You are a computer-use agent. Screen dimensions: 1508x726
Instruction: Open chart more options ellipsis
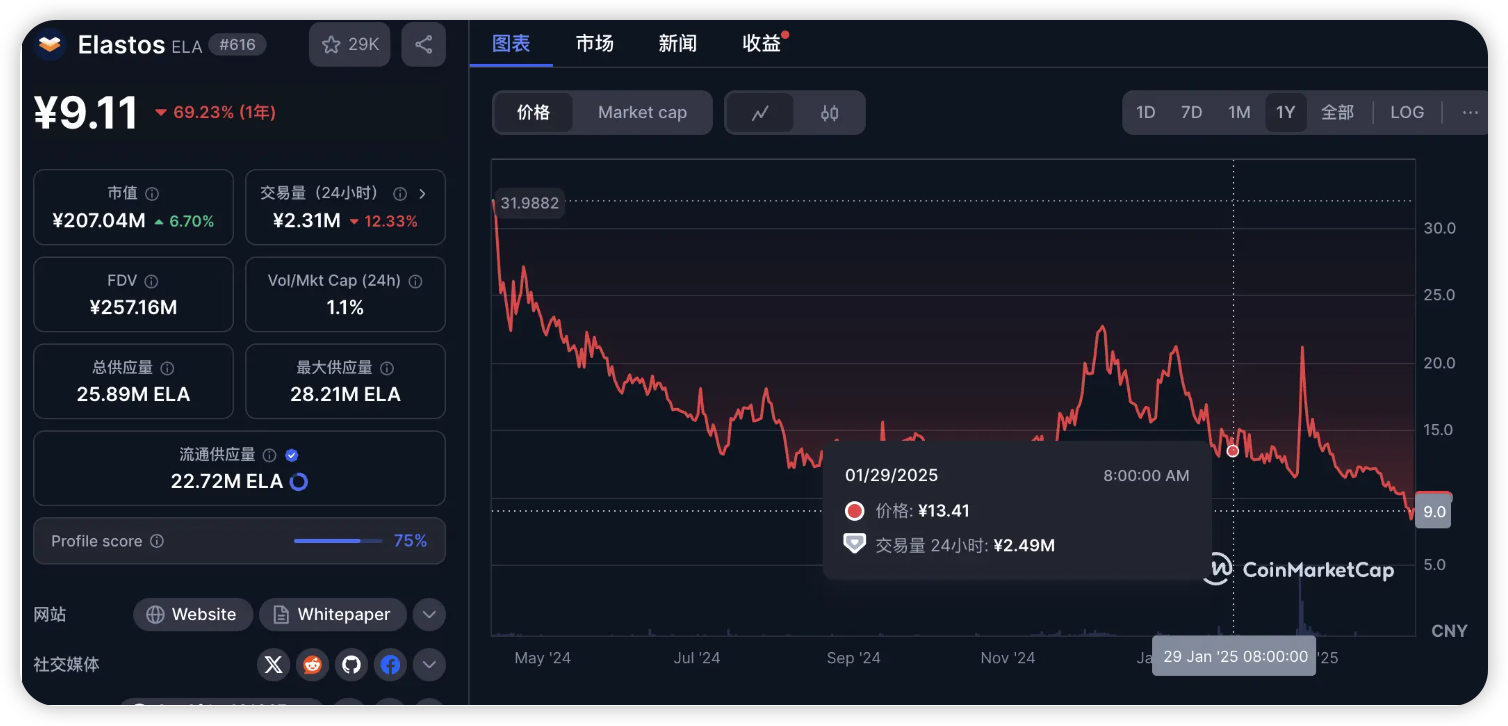[x=1469, y=113]
